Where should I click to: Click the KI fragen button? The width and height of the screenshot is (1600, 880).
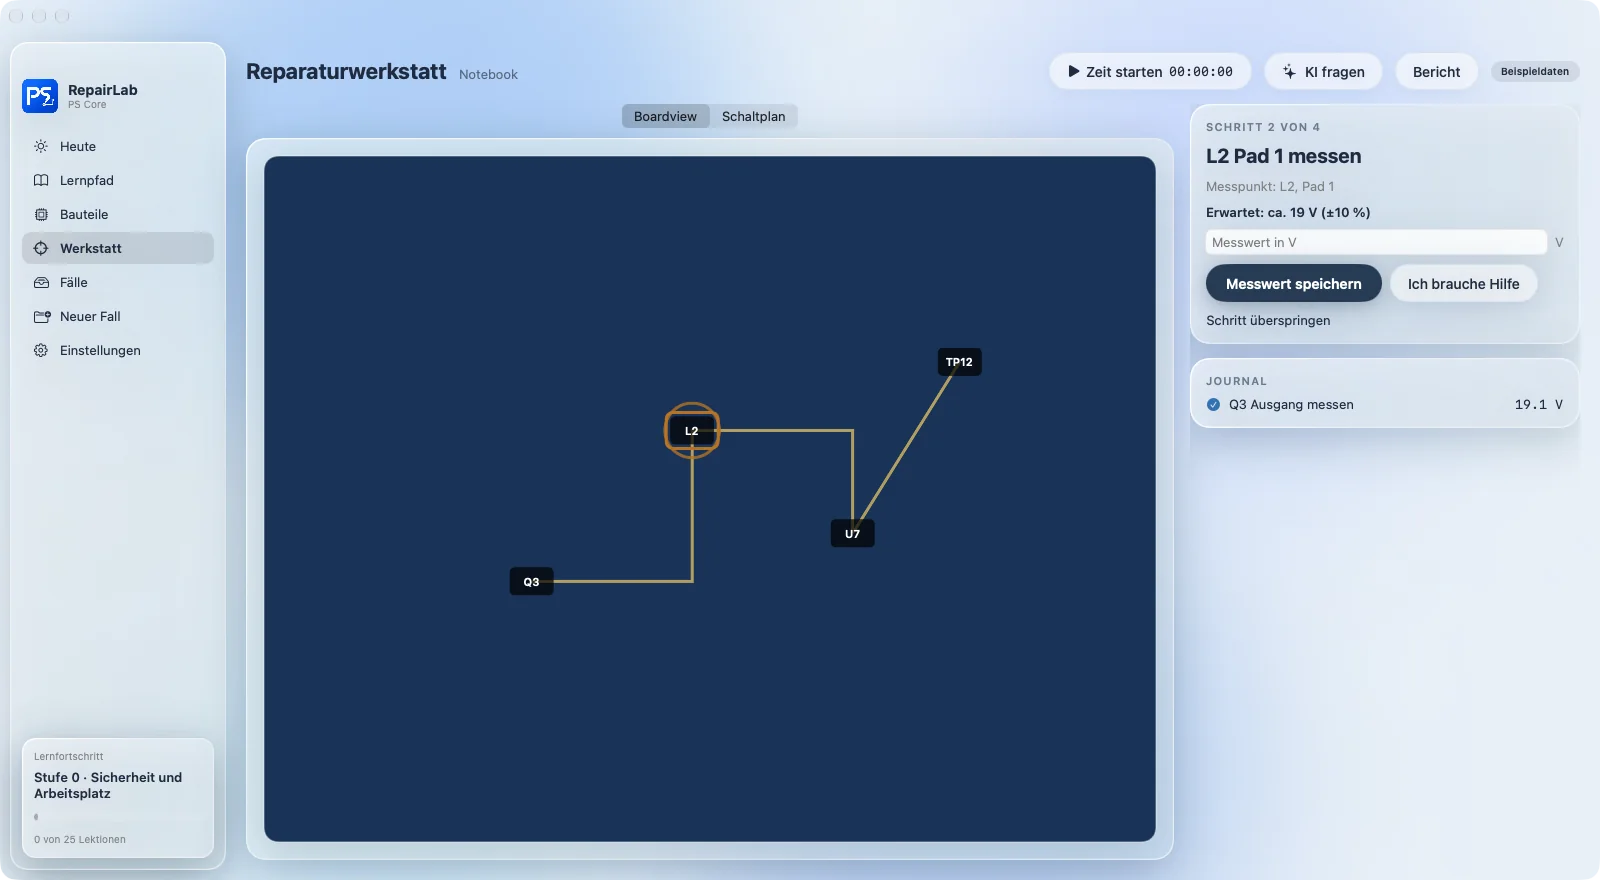pos(1323,72)
